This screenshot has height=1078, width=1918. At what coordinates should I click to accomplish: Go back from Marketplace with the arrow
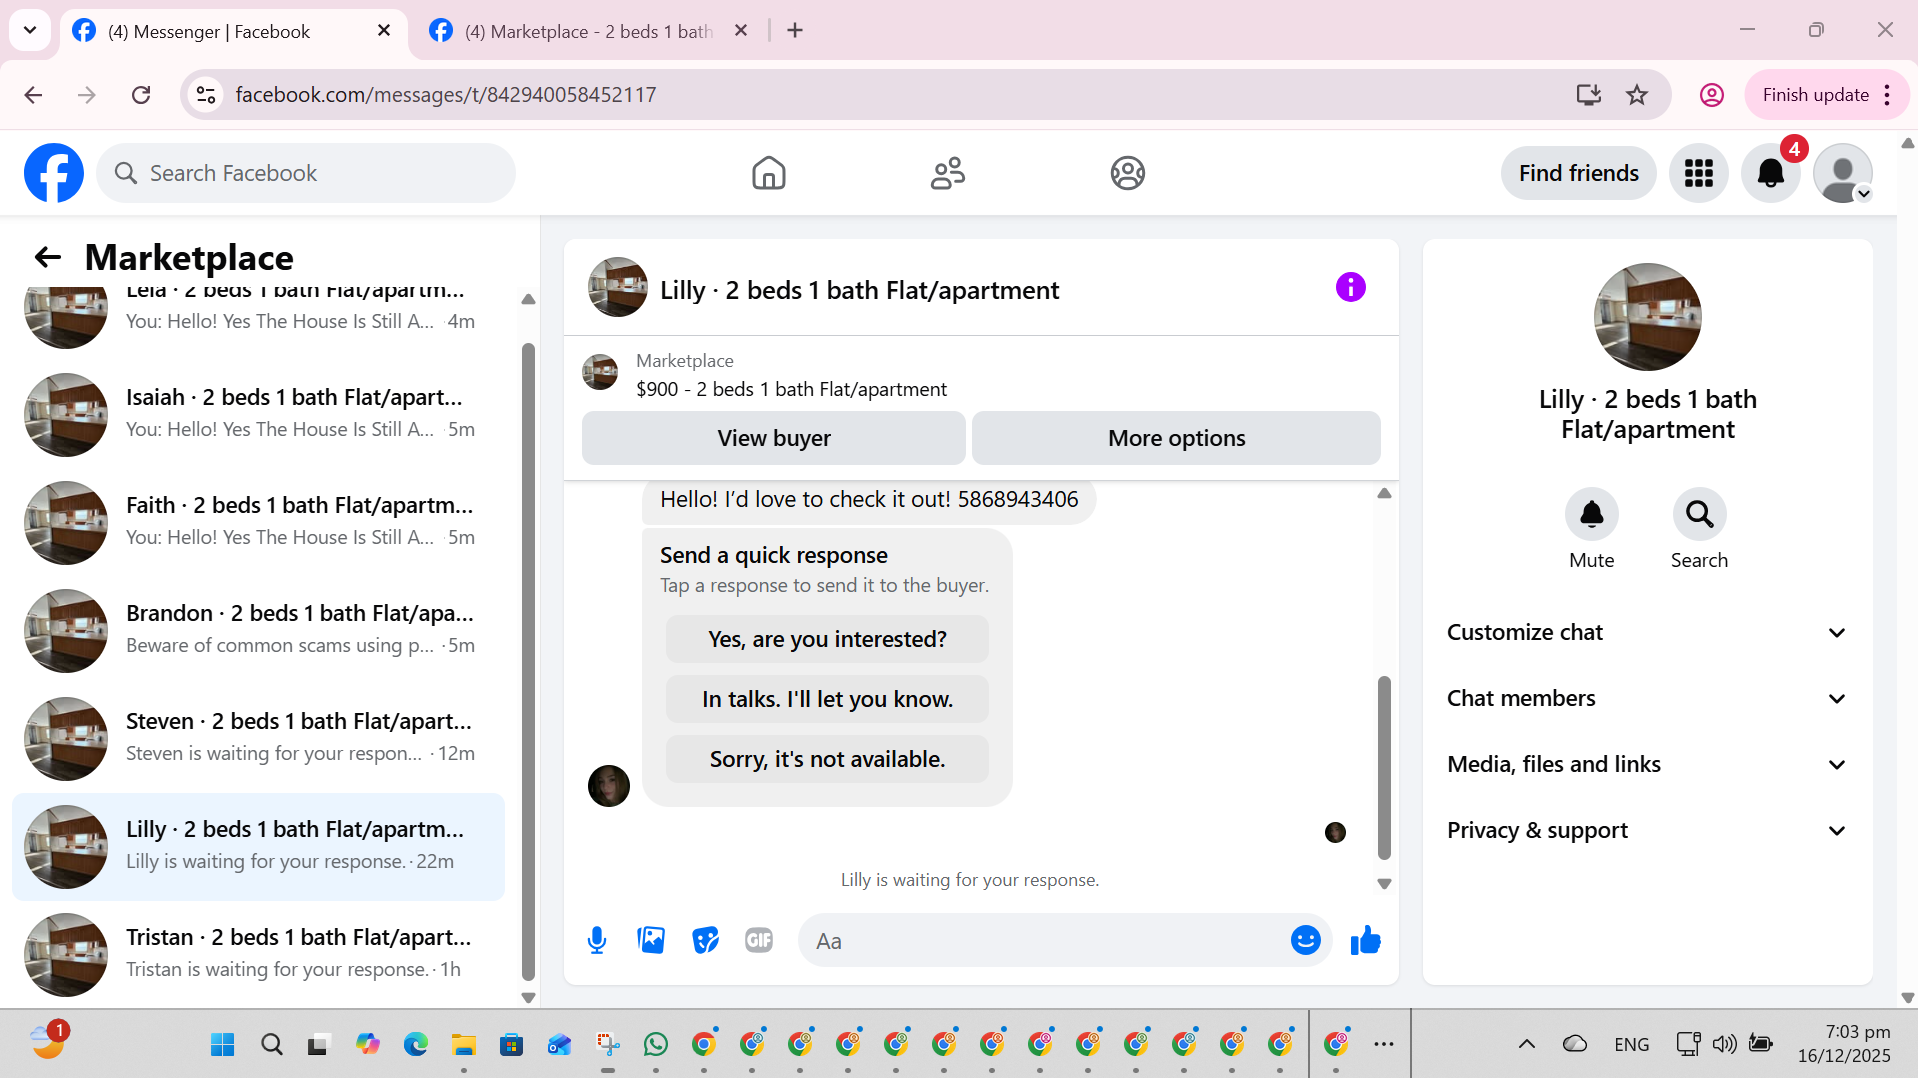click(x=47, y=257)
